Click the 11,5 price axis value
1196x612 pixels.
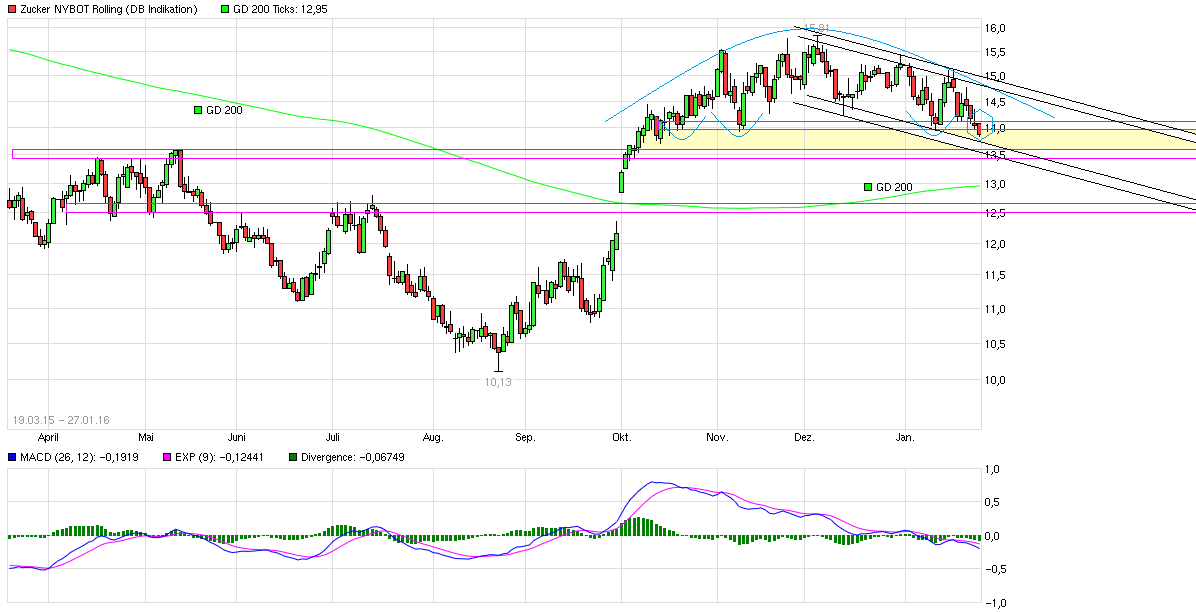996,275
